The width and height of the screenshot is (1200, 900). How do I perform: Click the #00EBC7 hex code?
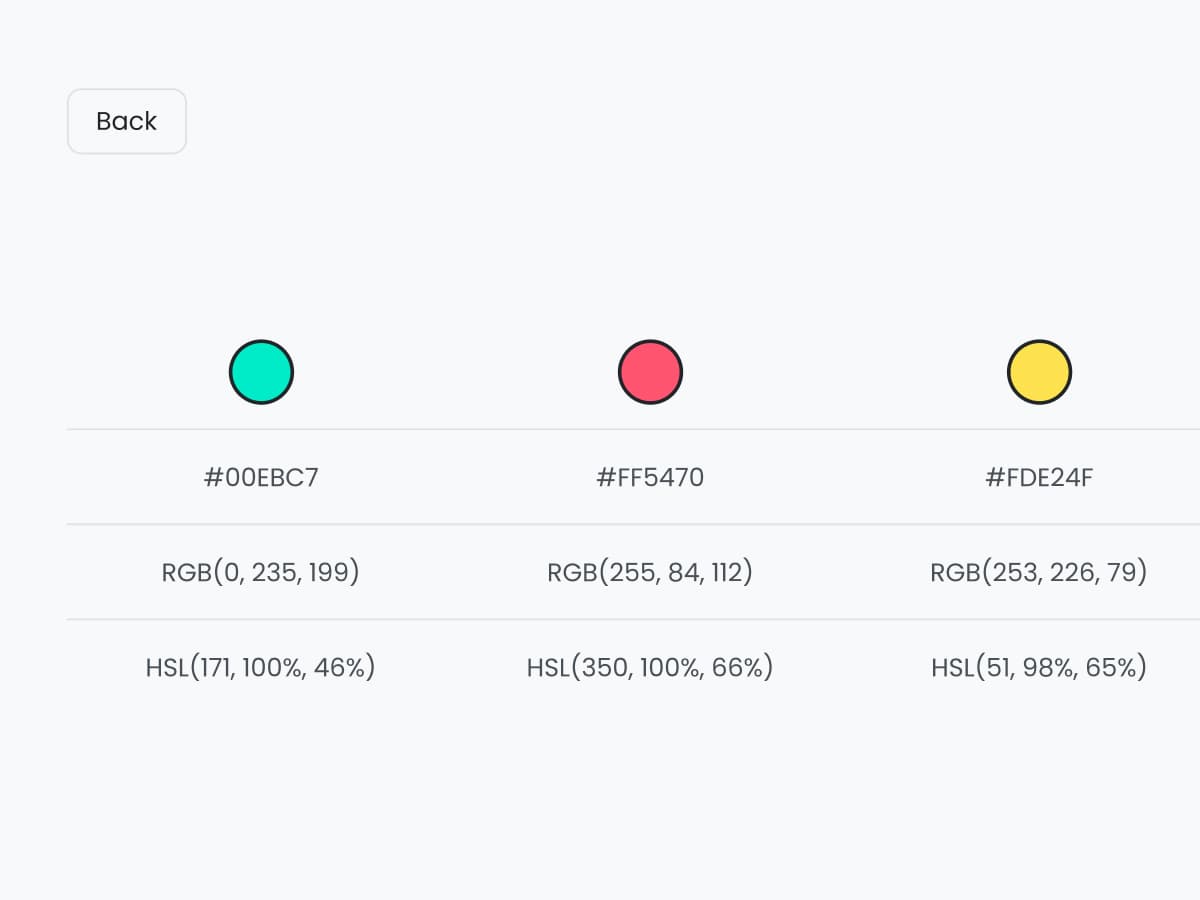[x=261, y=477]
